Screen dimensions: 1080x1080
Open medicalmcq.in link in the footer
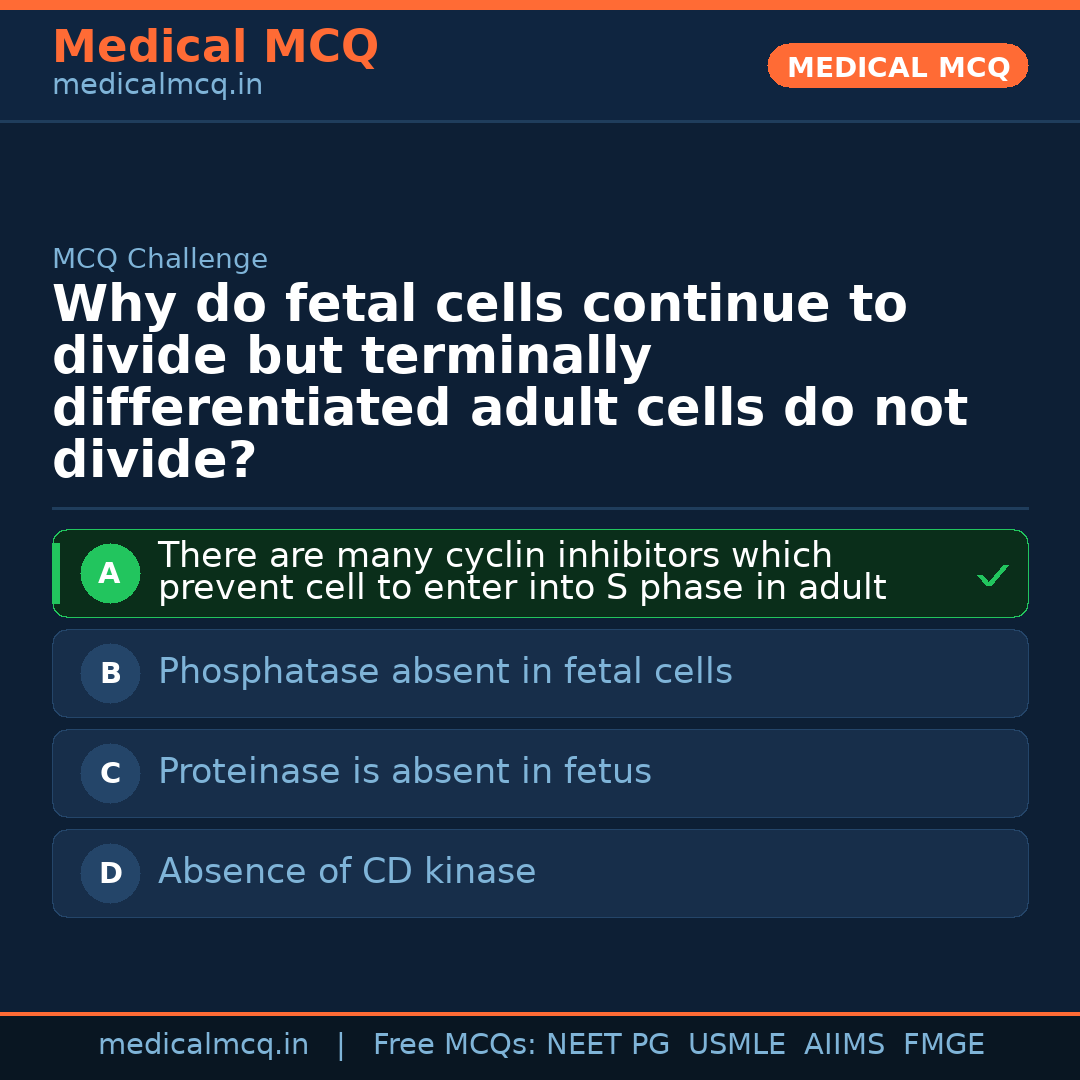point(203,1045)
